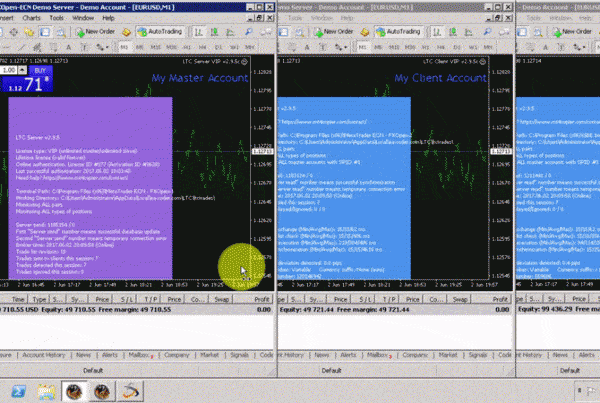Select D1 timeframe in Master window
Screen dimensions: 600x403
218,47
